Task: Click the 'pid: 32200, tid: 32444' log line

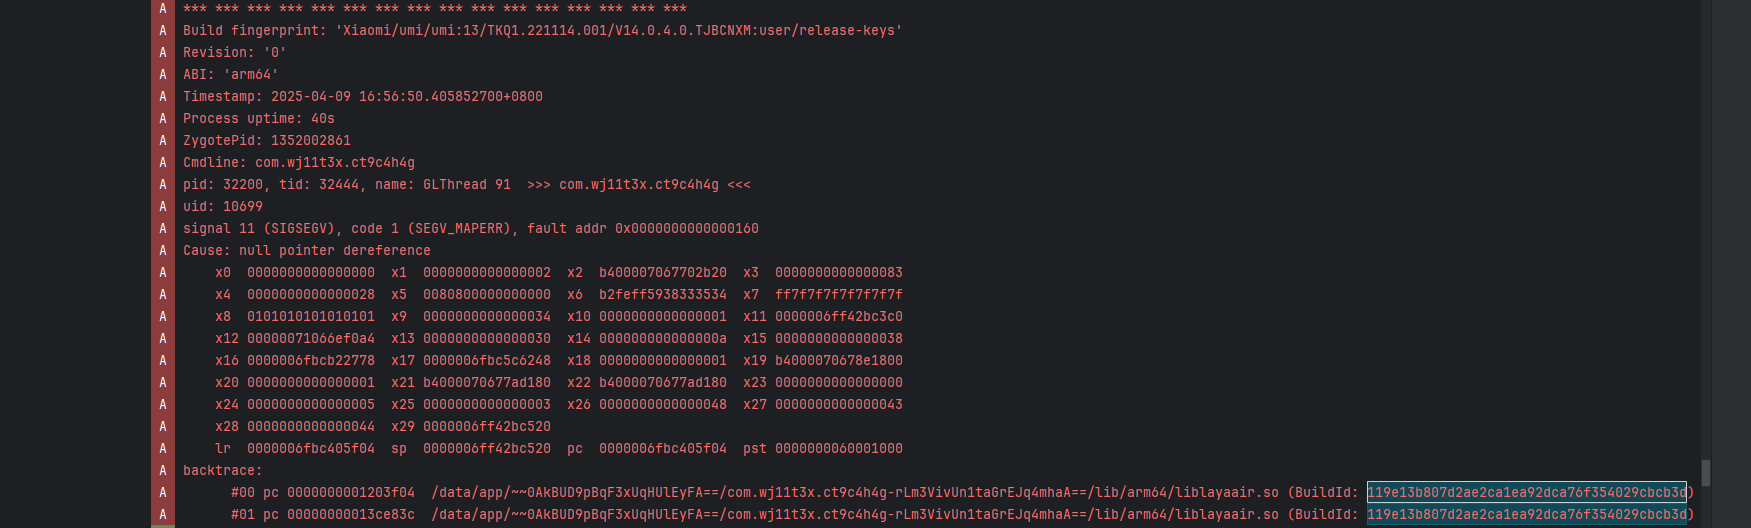Action: point(466,184)
